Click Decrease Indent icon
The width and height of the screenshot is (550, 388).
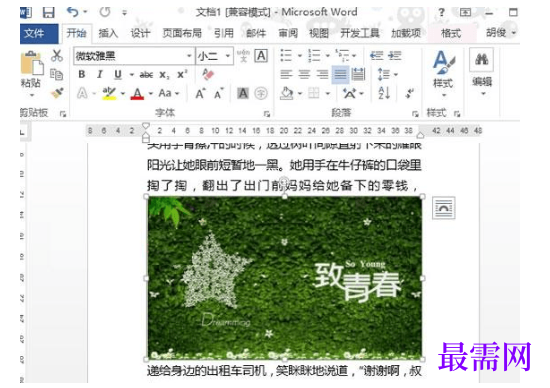376,55
